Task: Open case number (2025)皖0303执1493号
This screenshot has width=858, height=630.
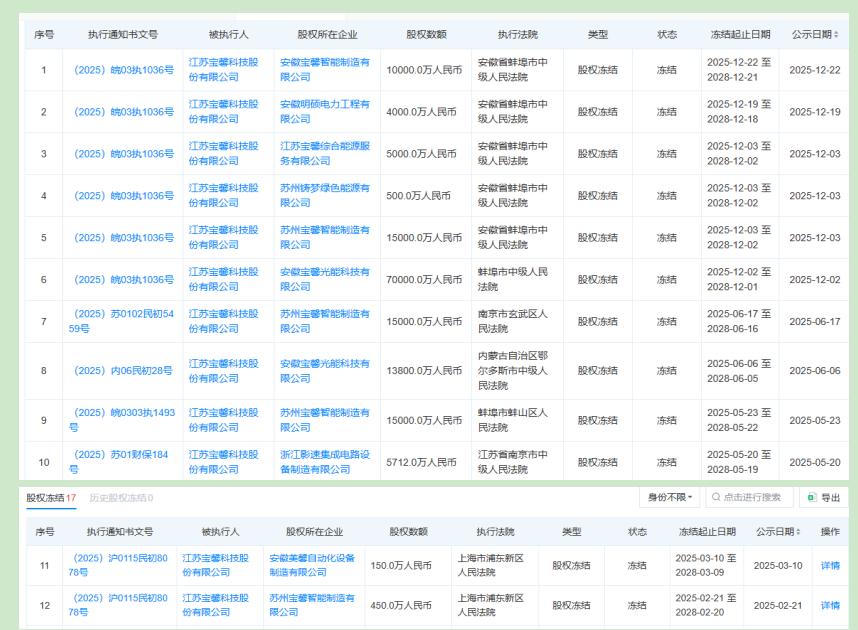Action: [x=121, y=419]
